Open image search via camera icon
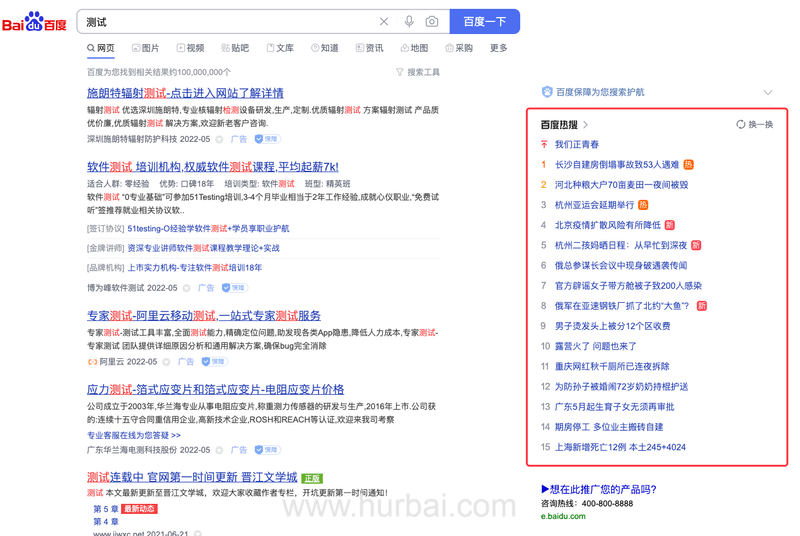 [432, 21]
